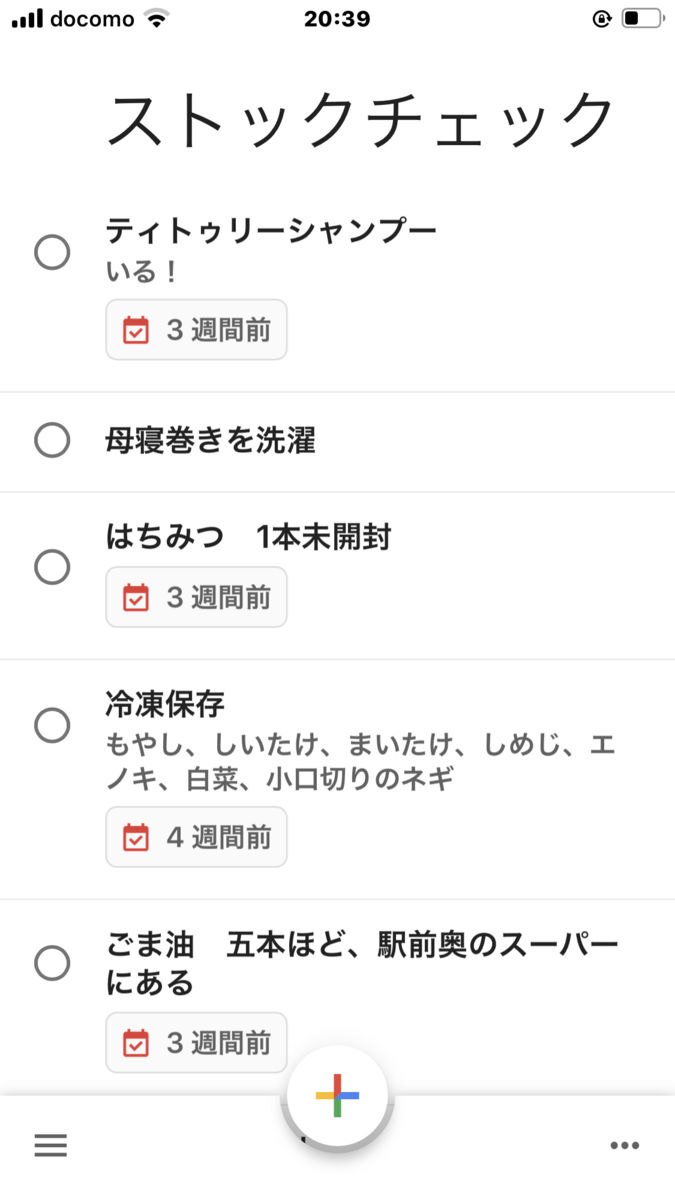Mark ティトゥリーシャンプー task as complete

52,253
